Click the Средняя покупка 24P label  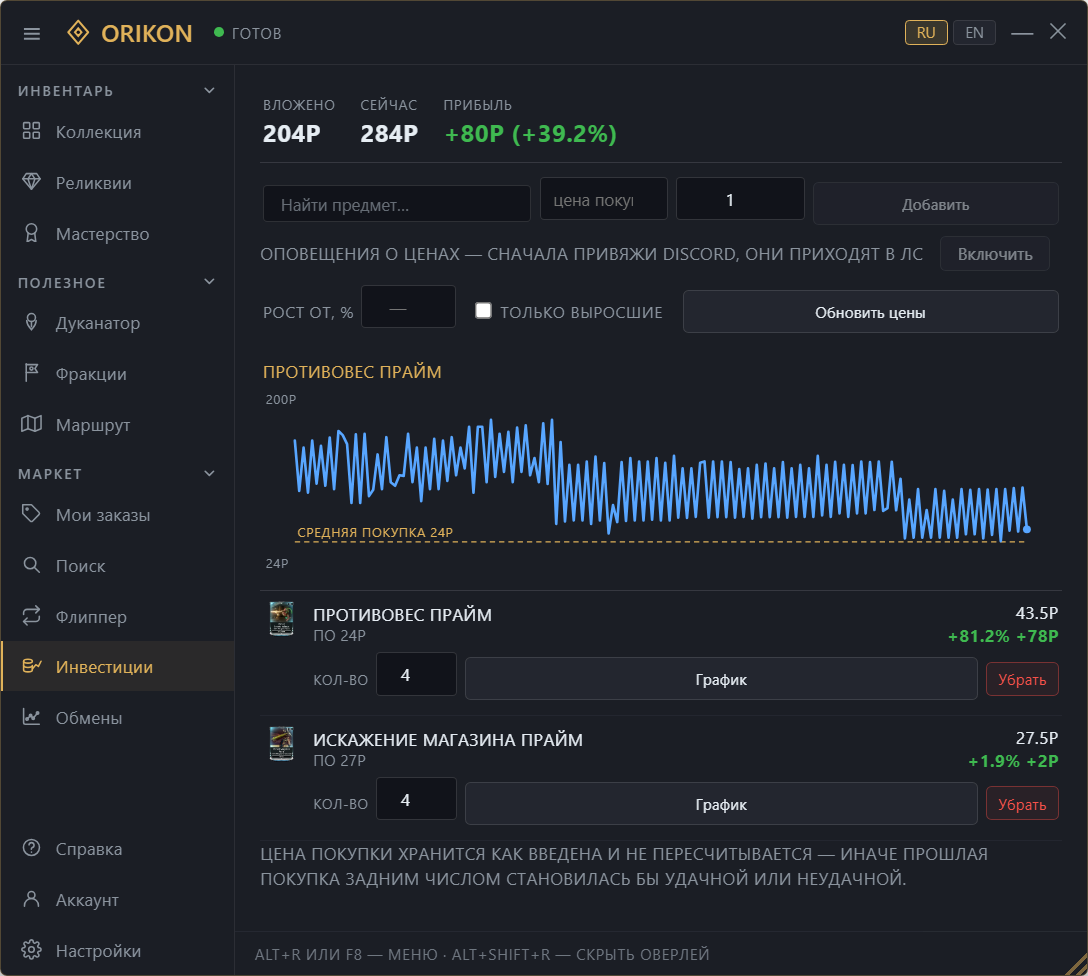coord(375,532)
